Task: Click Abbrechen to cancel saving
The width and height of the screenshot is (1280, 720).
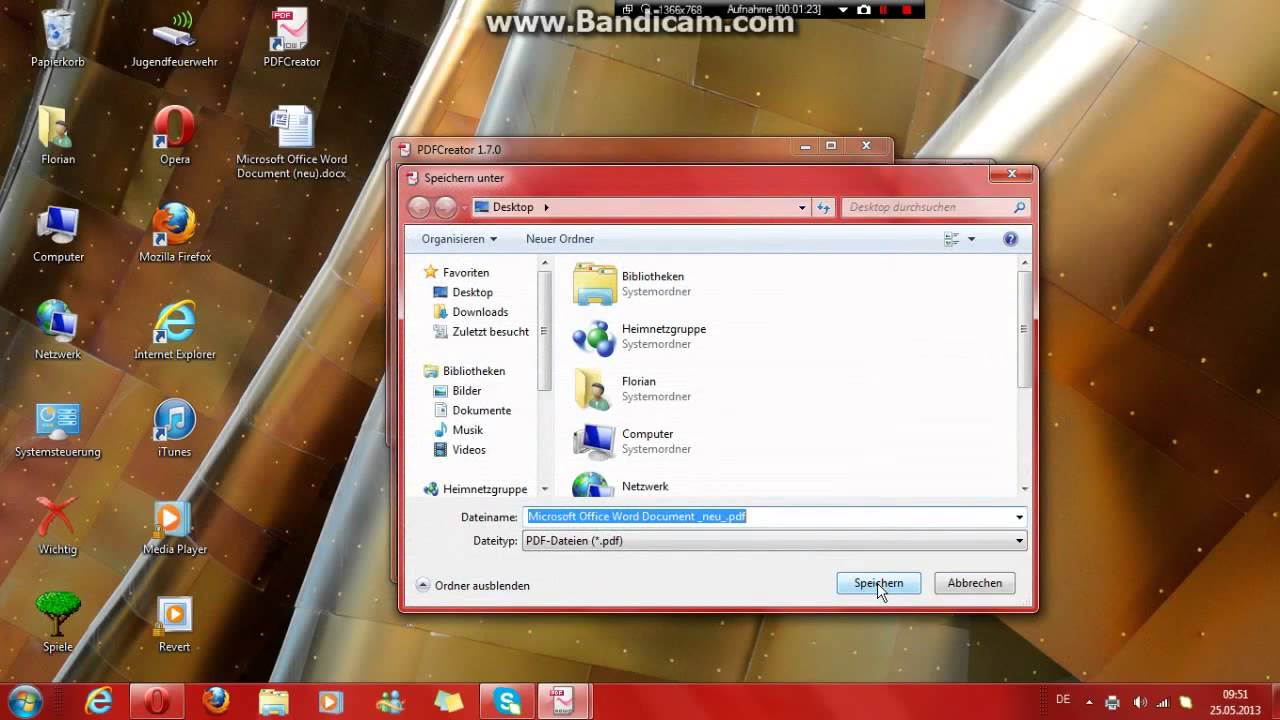Action: [974, 583]
